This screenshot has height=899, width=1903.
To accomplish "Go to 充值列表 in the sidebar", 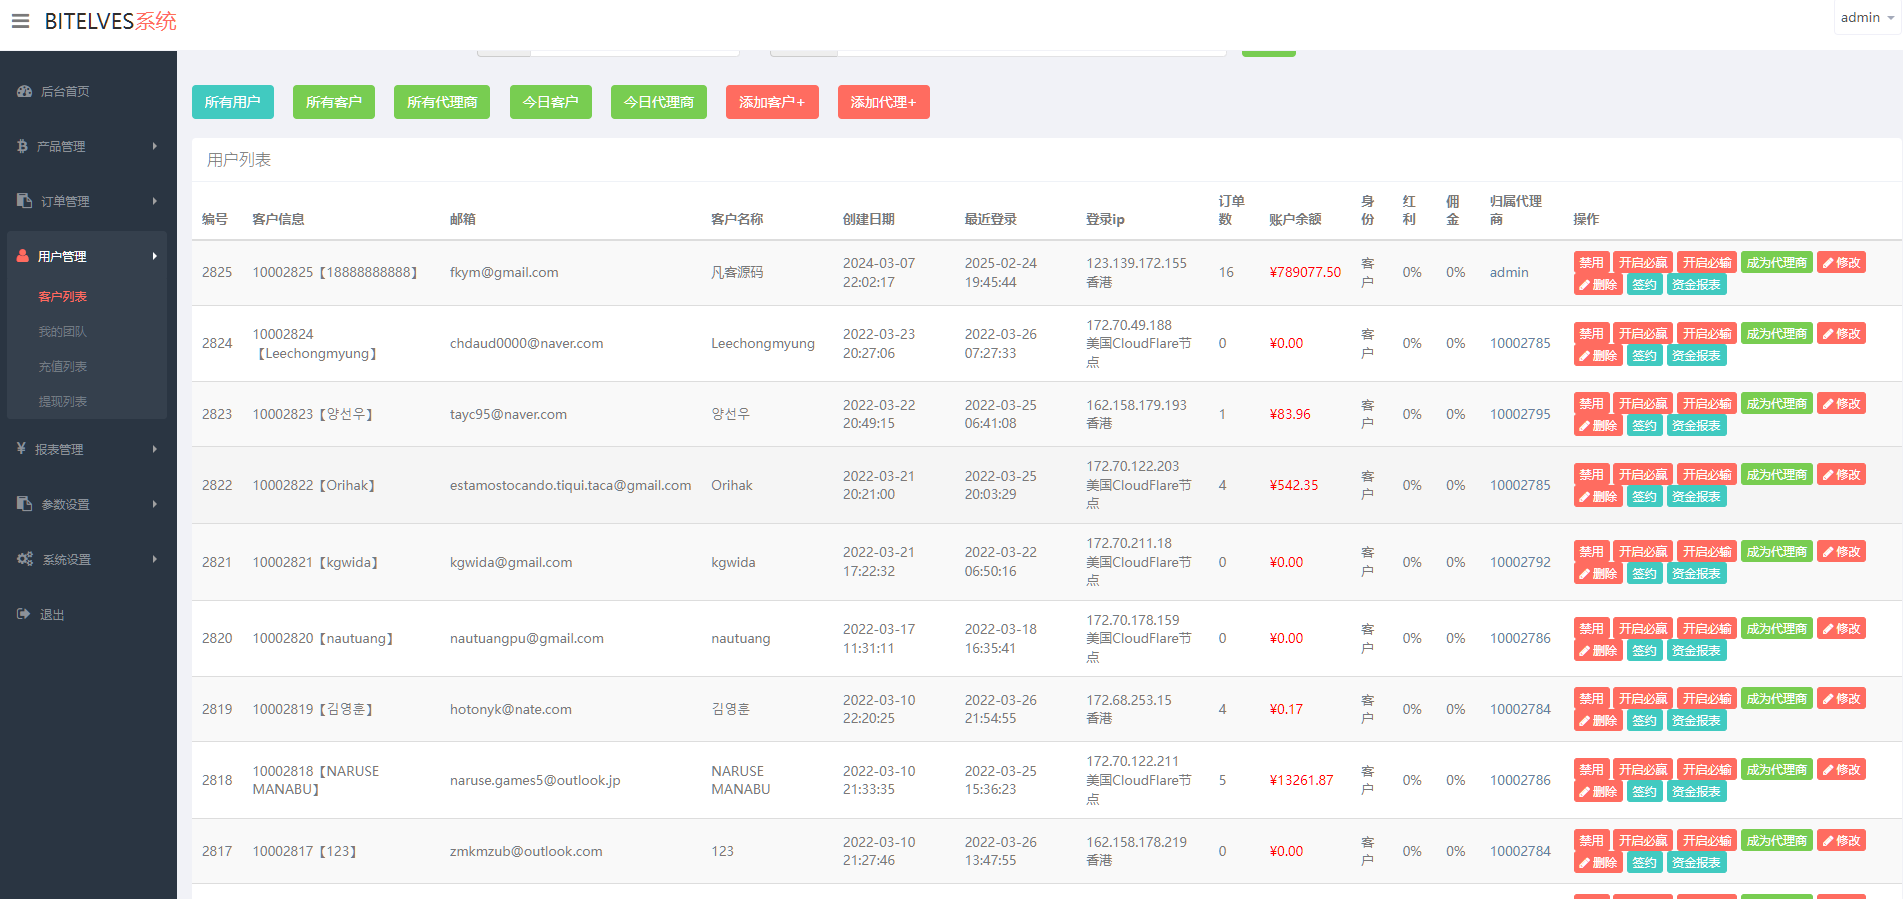I will (62, 366).
